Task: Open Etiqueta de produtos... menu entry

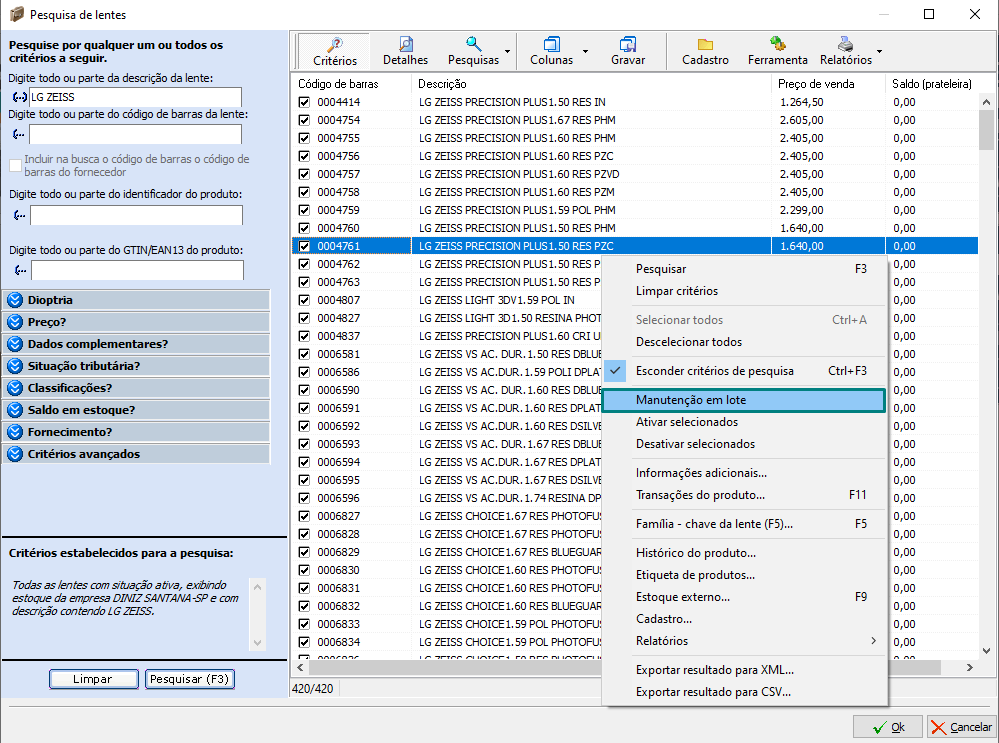Action: (x=744, y=575)
